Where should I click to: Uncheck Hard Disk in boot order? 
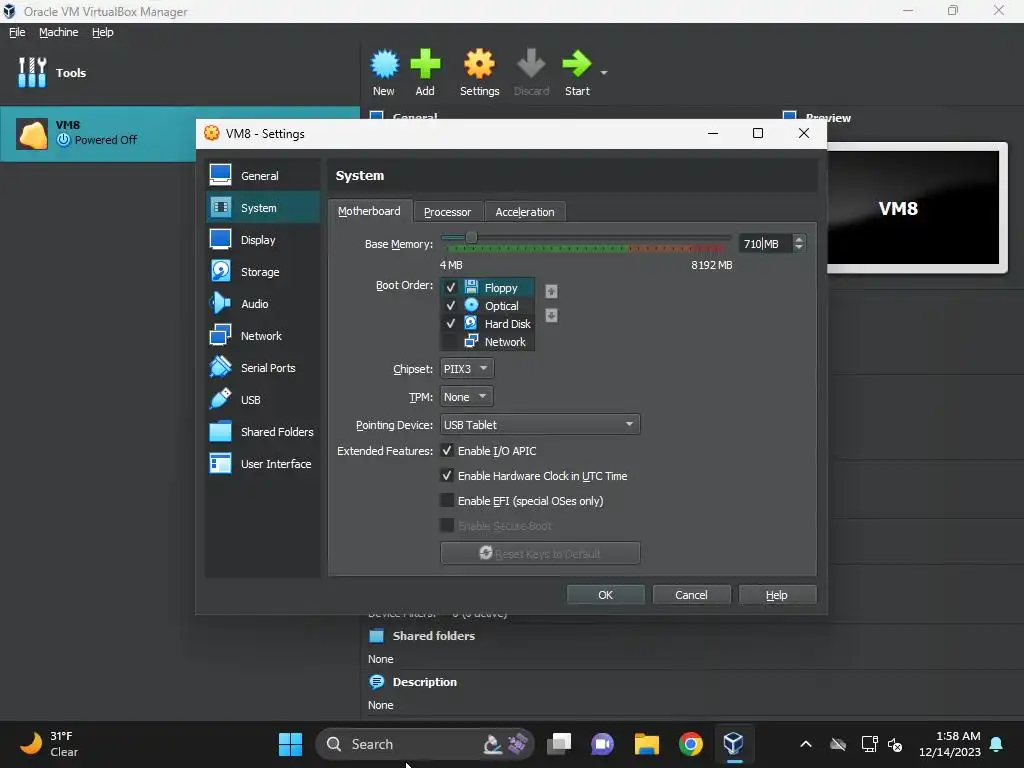[451, 323]
